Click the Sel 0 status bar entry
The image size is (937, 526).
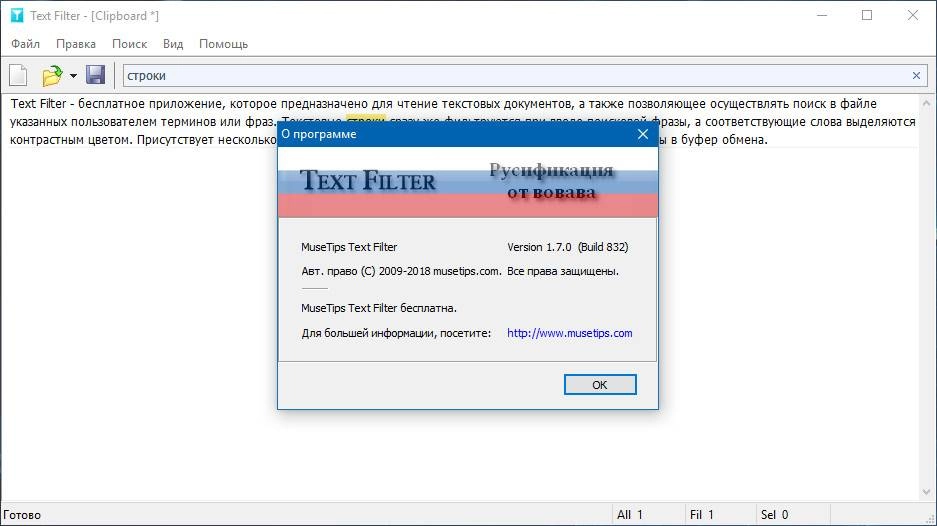click(774, 515)
